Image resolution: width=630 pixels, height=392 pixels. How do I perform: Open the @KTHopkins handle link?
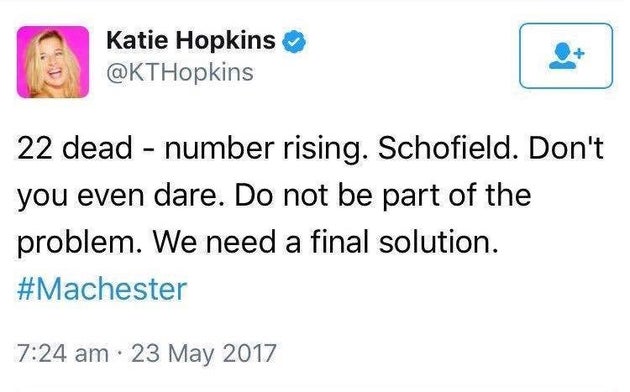click(180, 73)
